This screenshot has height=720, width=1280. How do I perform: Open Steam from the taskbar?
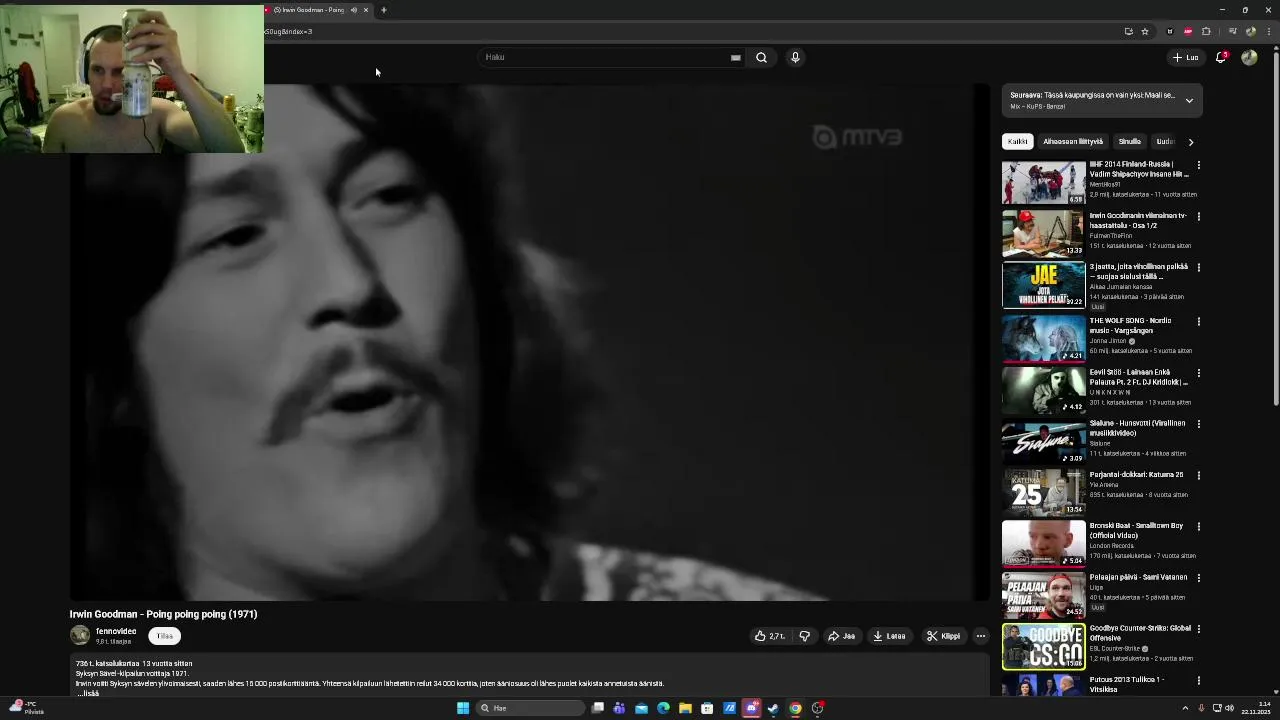773,708
